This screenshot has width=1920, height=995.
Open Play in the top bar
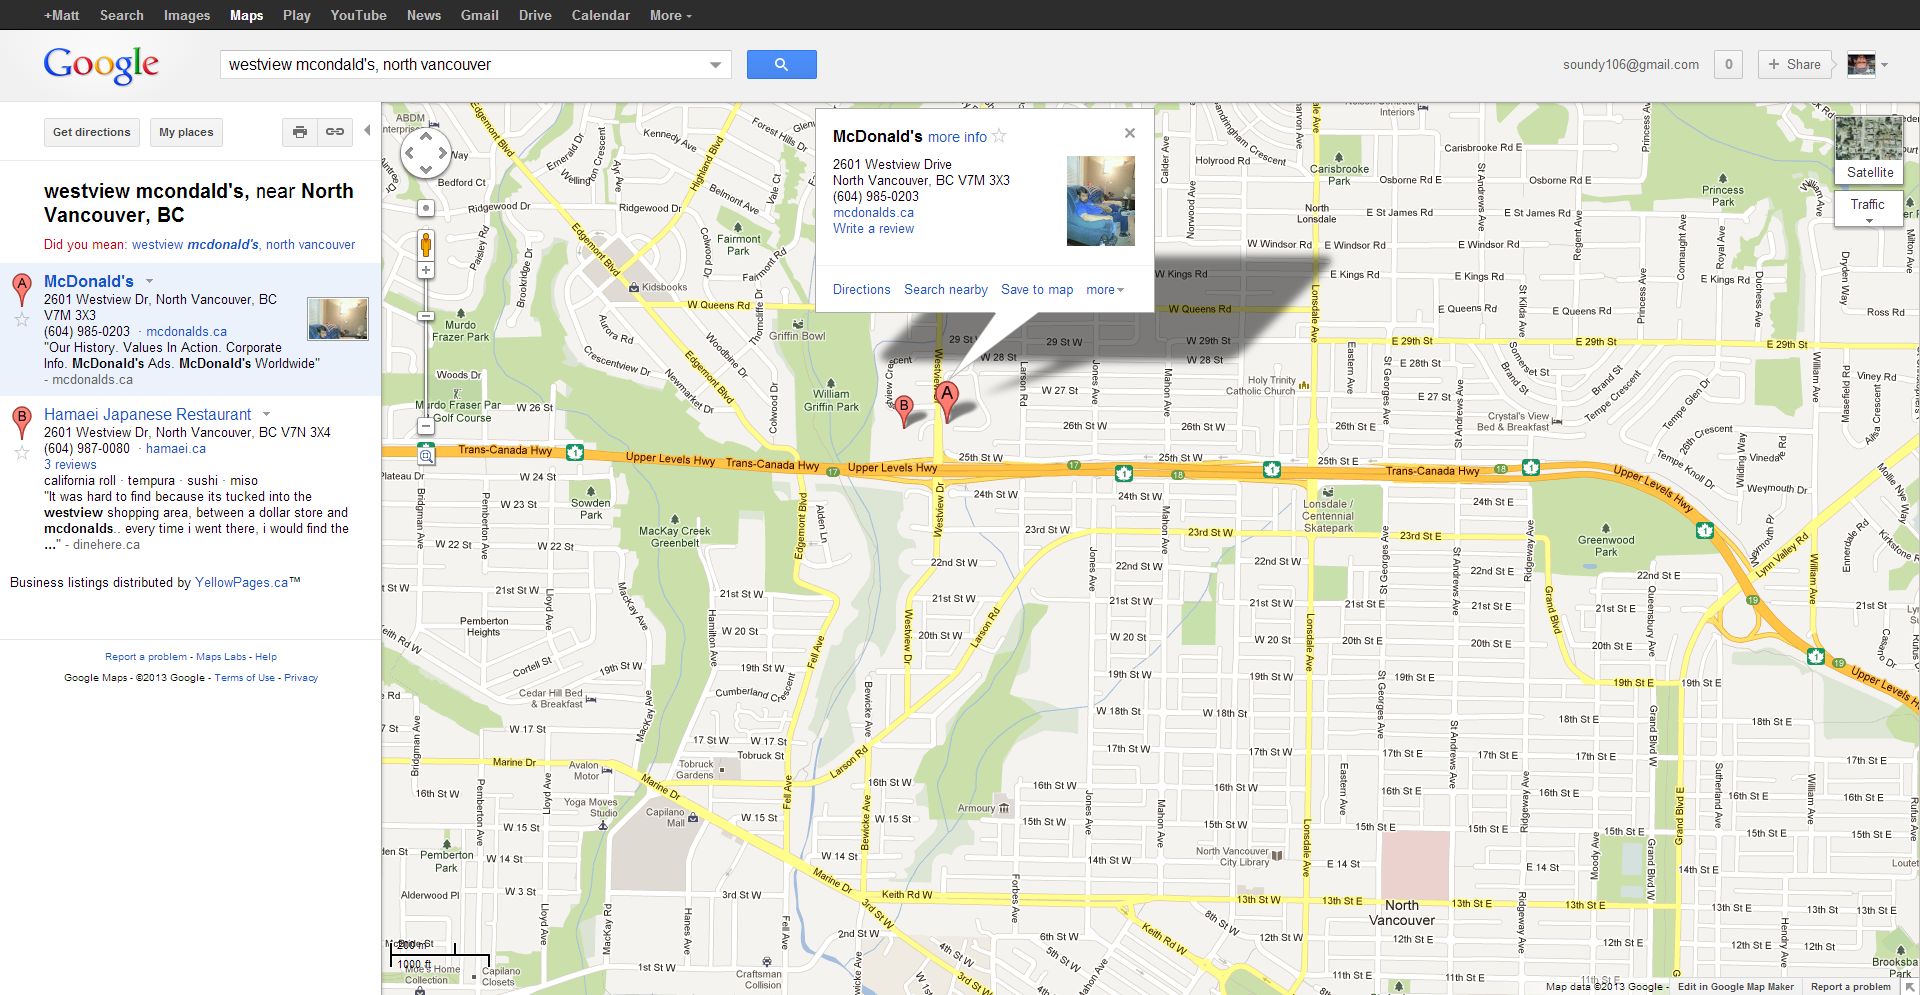point(297,15)
